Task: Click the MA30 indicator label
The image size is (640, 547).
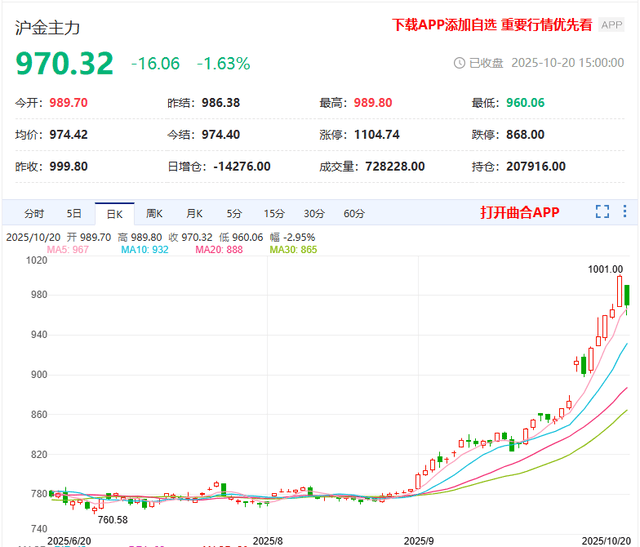Action: 293,249
